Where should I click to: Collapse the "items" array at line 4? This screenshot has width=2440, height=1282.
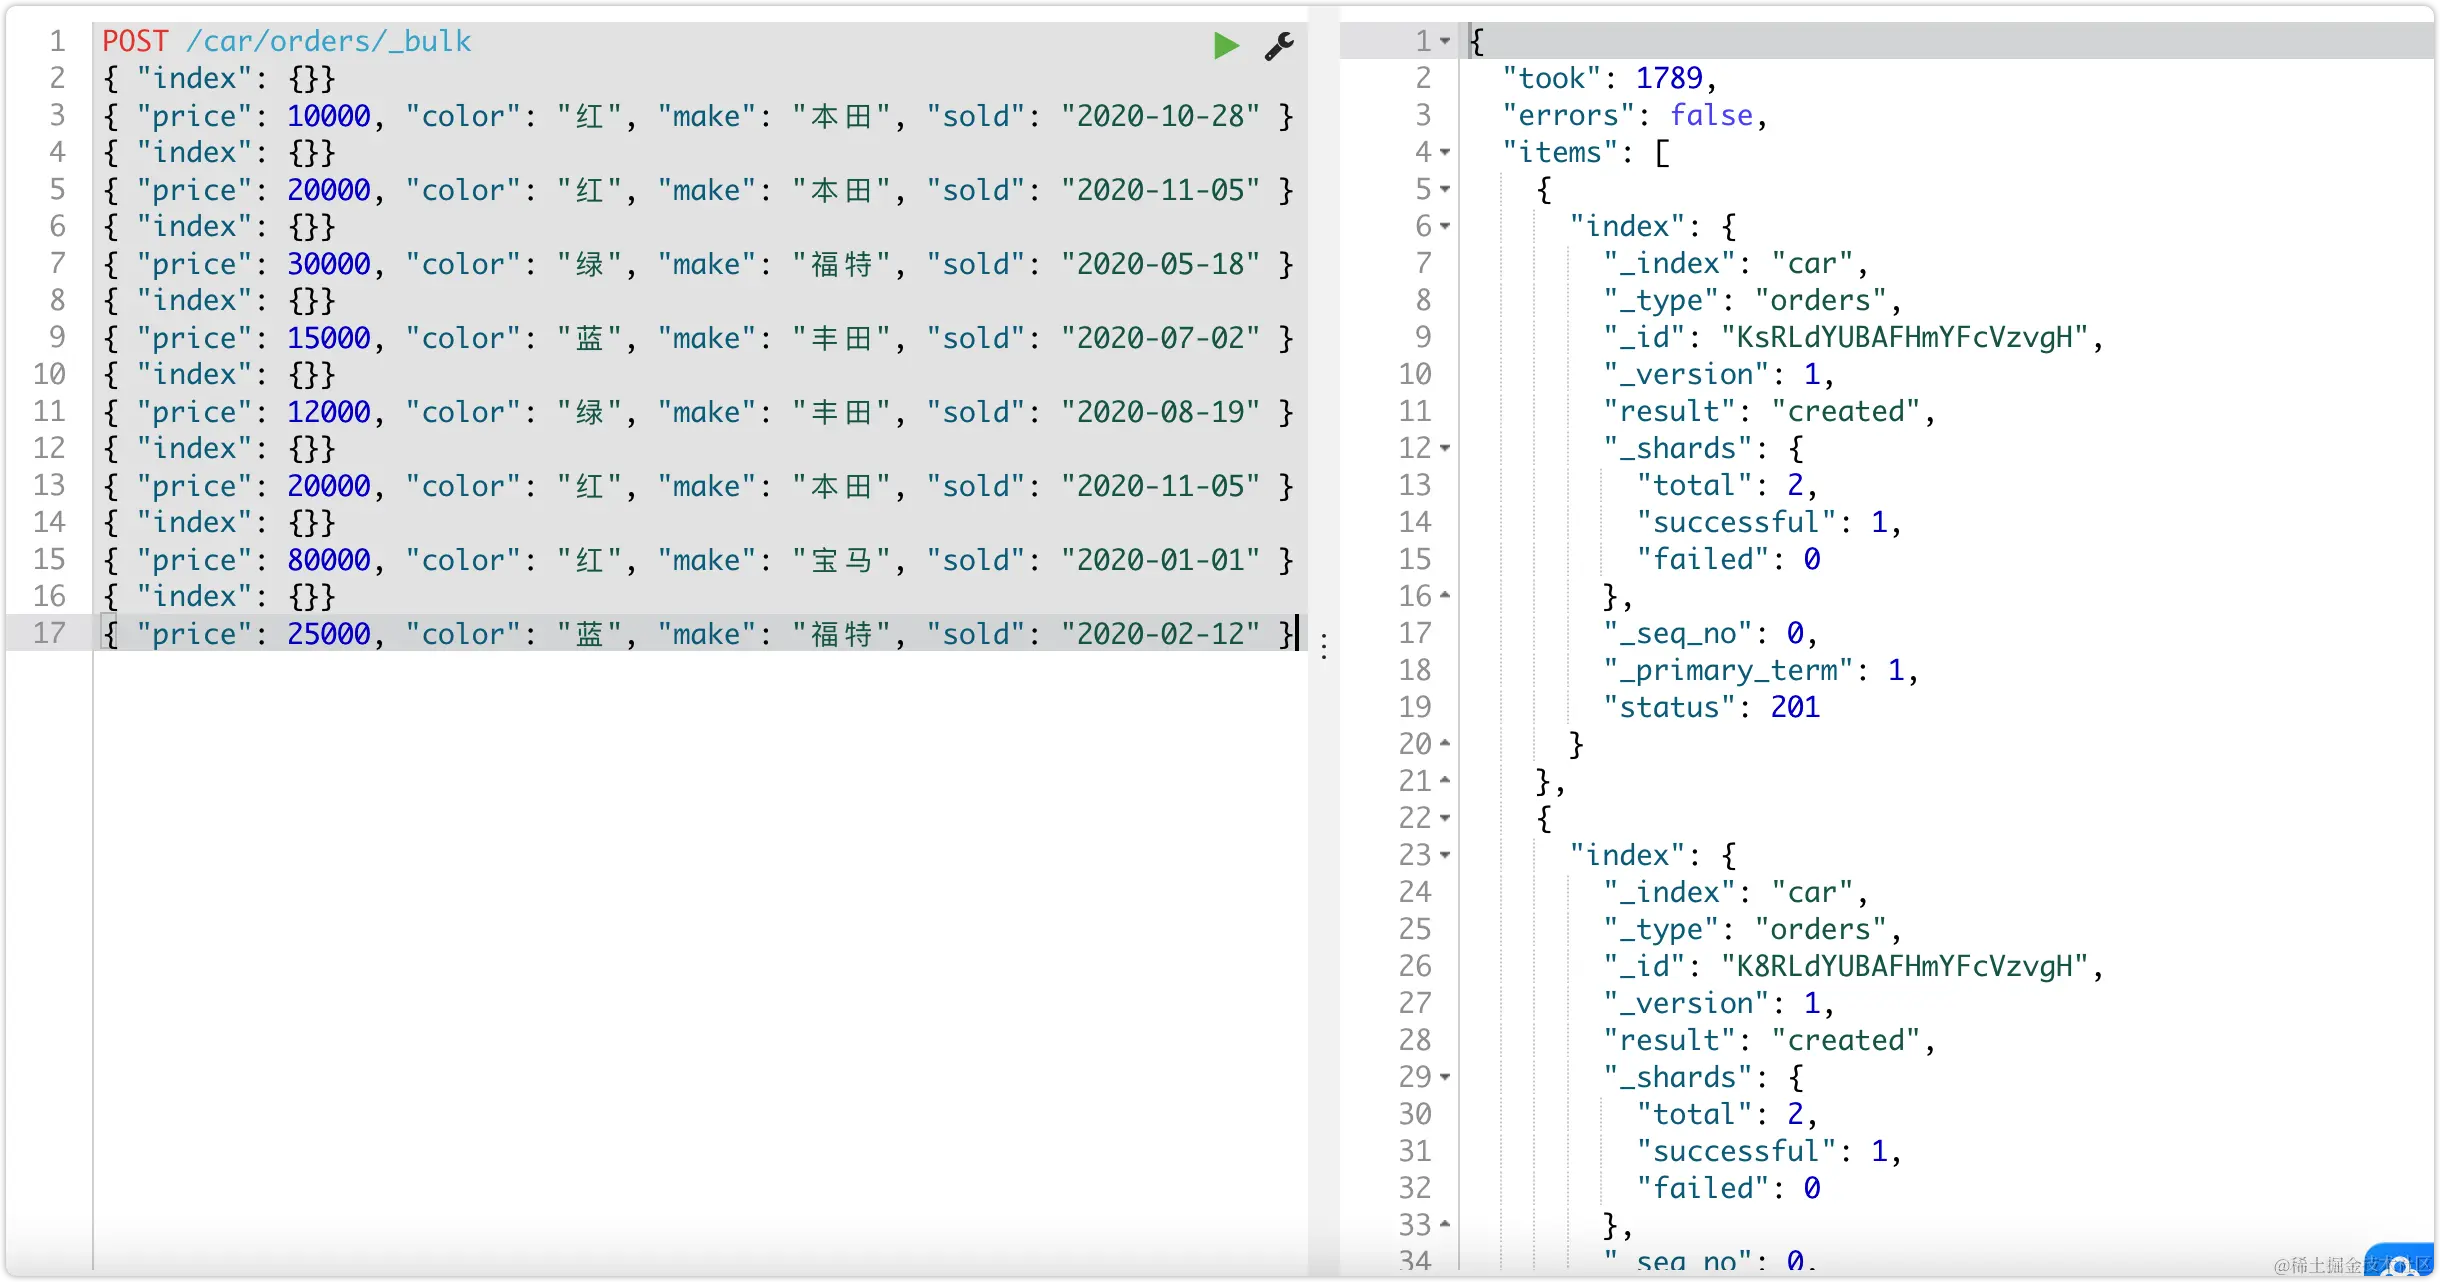[1445, 152]
